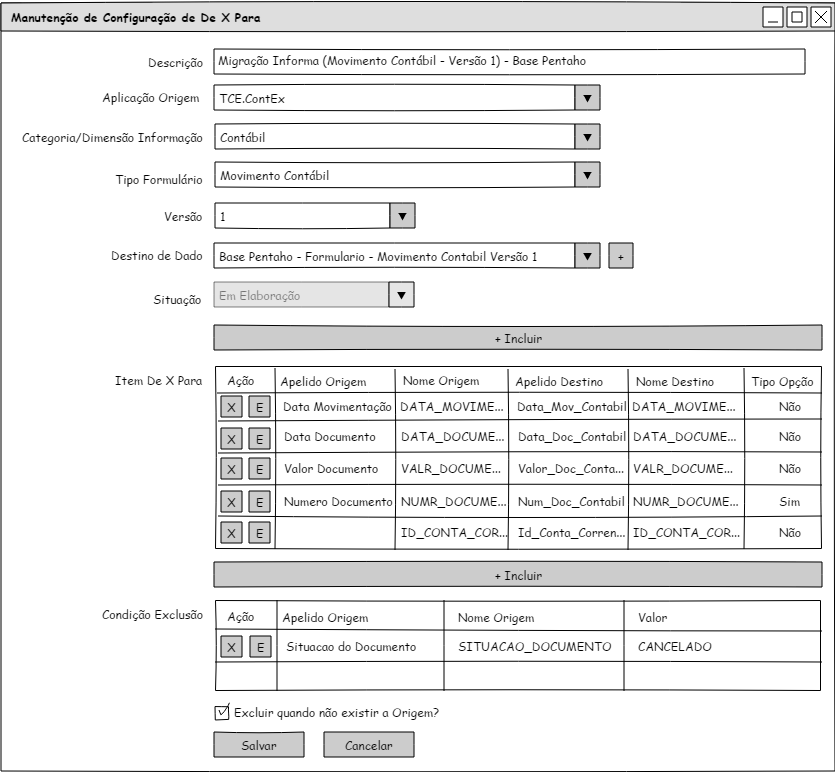Click X delete icon for ID_CONTA_COR row
The image size is (835, 772).
coord(231,533)
